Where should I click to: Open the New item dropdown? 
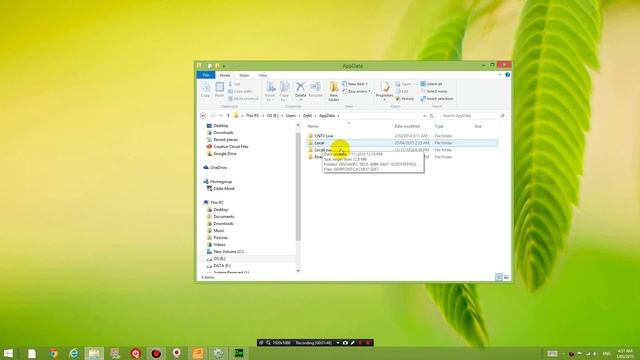pos(355,84)
